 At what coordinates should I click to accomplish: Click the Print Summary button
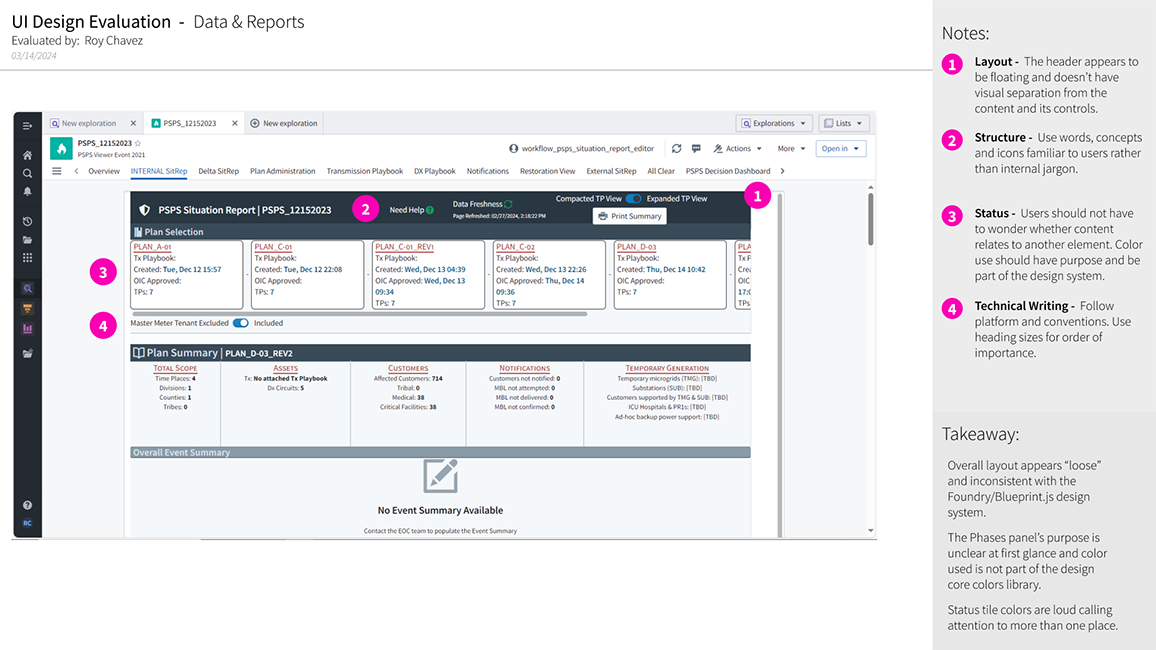pyautogui.click(x=629, y=215)
